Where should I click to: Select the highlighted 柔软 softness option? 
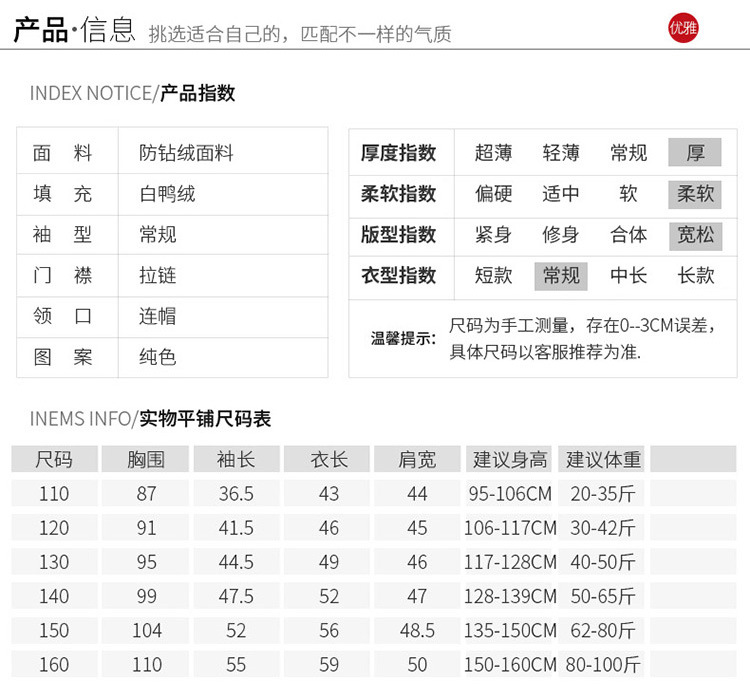[695, 194]
